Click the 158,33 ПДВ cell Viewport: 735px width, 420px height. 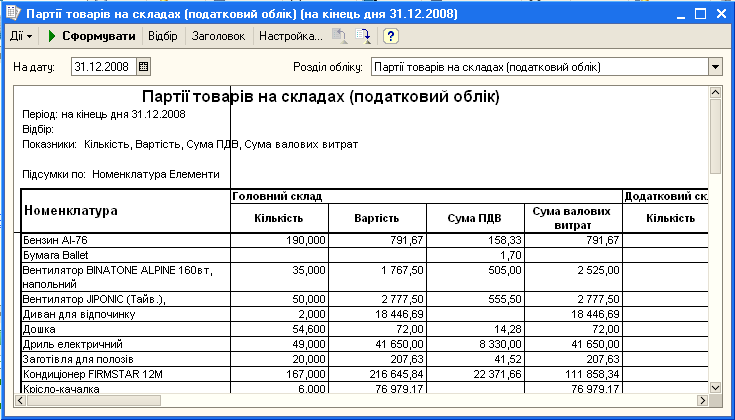tap(475, 240)
